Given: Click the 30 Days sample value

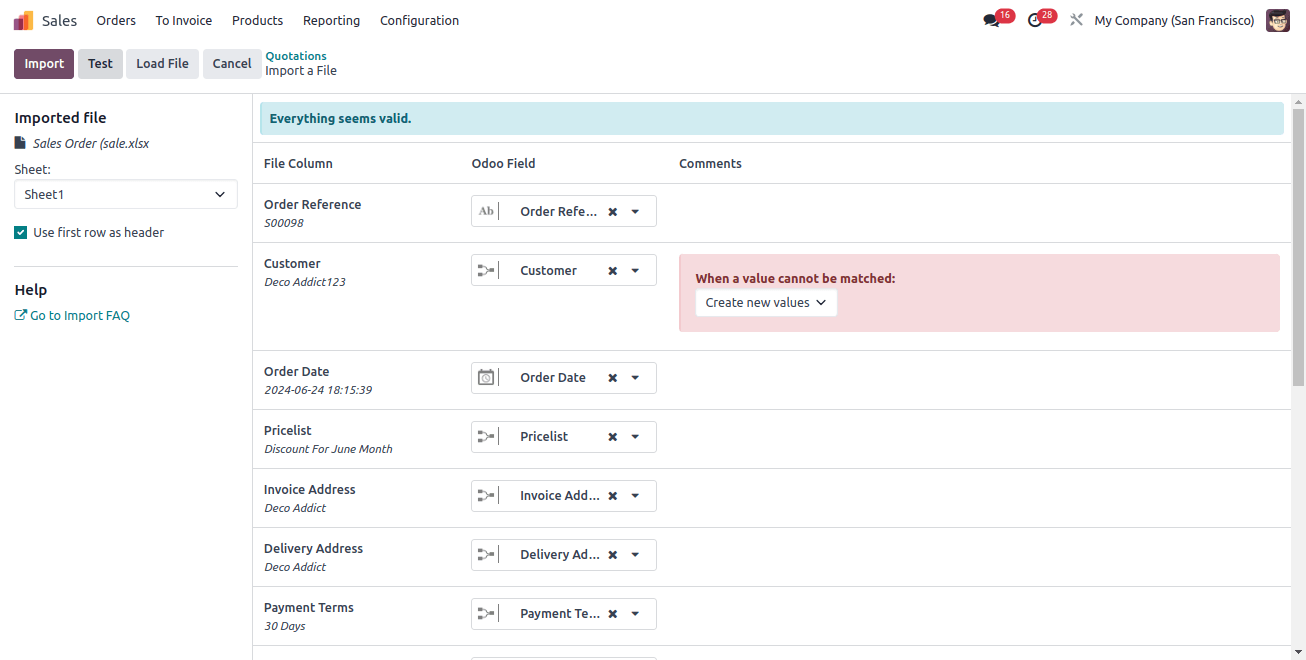Looking at the screenshot, I should [x=285, y=626].
